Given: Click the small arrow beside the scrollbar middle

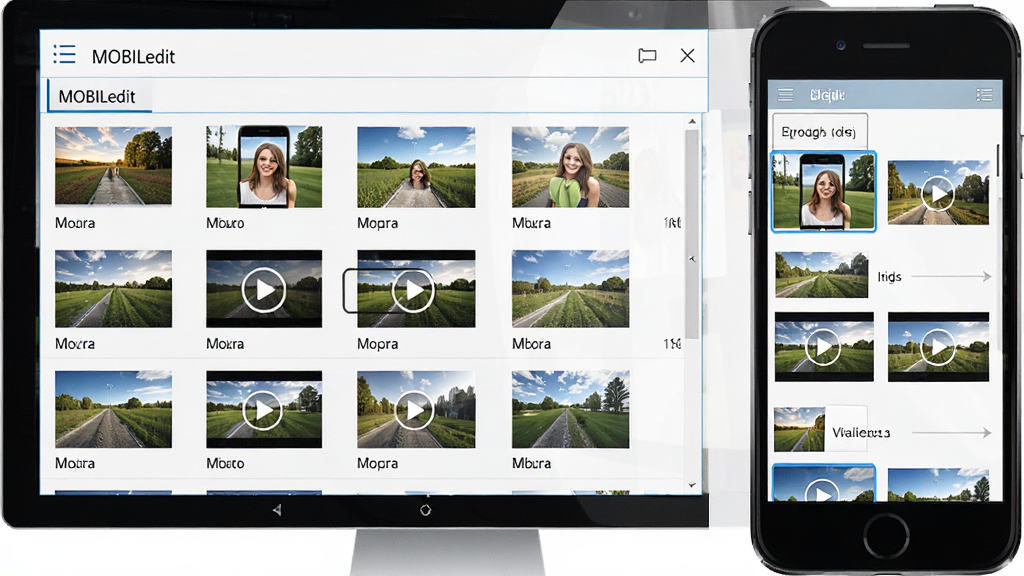Looking at the screenshot, I should click(692, 259).
